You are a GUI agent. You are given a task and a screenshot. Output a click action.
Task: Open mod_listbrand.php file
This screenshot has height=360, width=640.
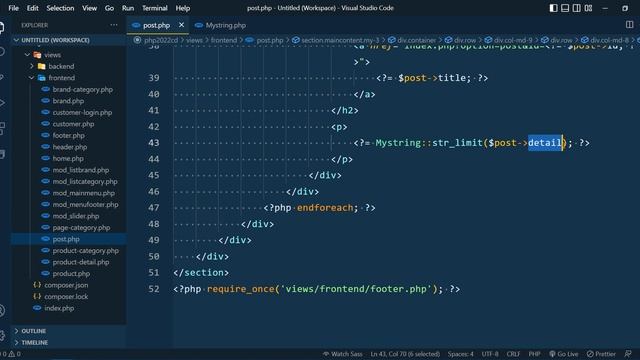(80, 170)
